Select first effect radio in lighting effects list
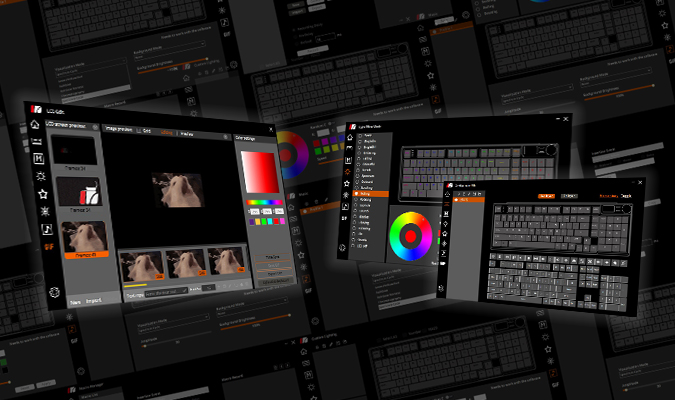Viewport: 675px width, 400px height. coord(360,135)
